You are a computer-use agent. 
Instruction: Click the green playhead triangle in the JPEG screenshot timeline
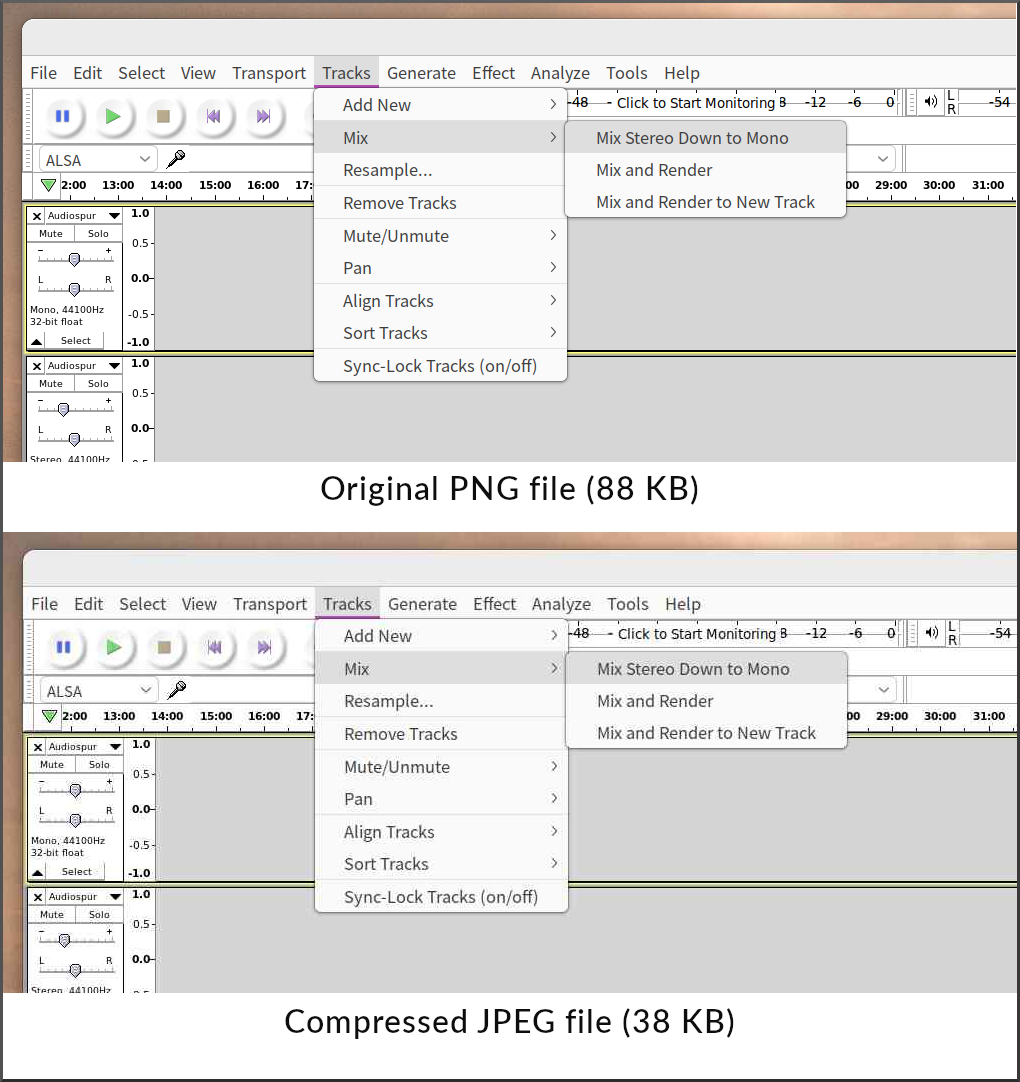[49, 716]
